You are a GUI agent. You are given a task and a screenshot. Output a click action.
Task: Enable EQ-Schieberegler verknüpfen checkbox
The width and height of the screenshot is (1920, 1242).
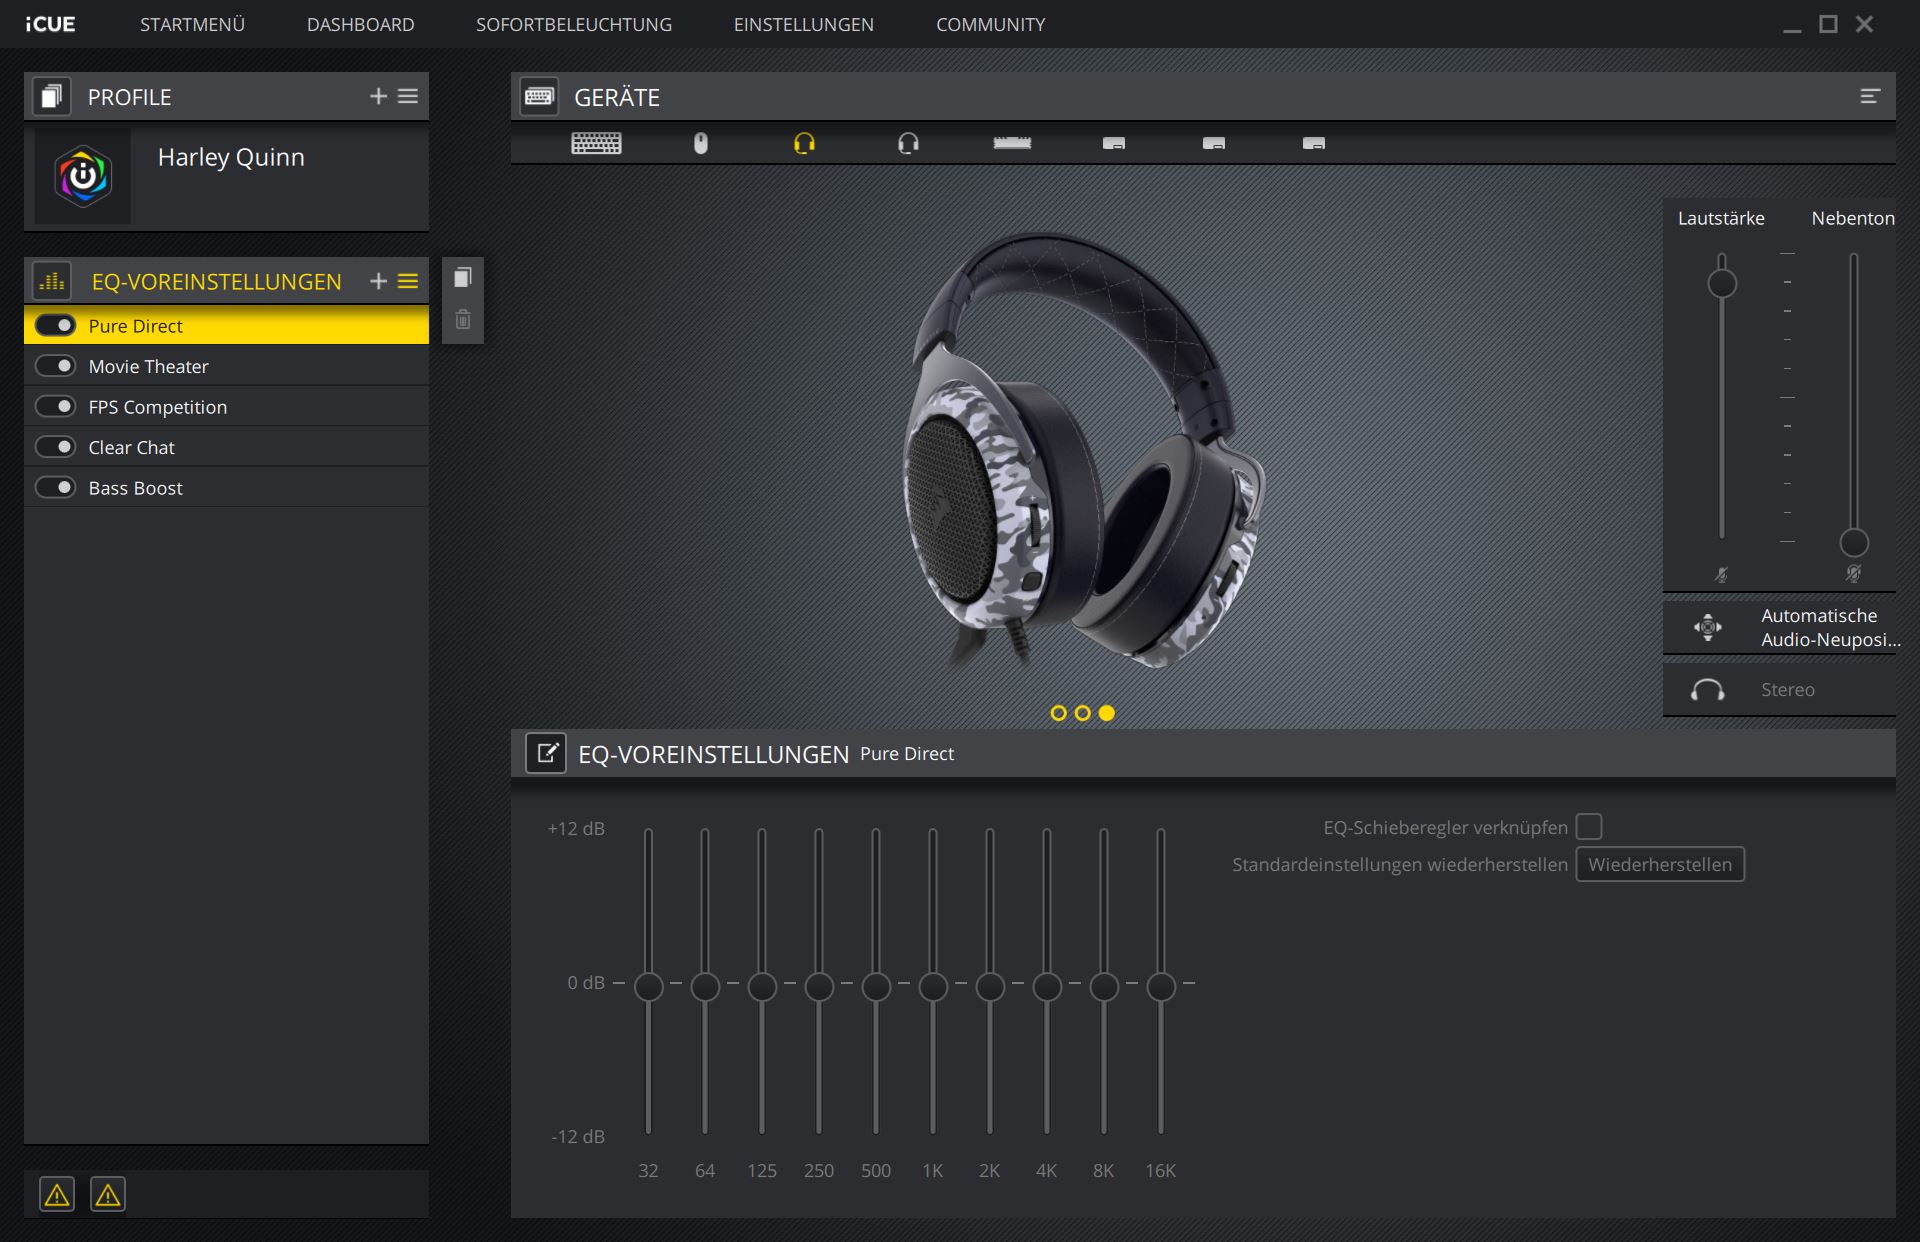pyautogui.click(x=1589, y=827)
